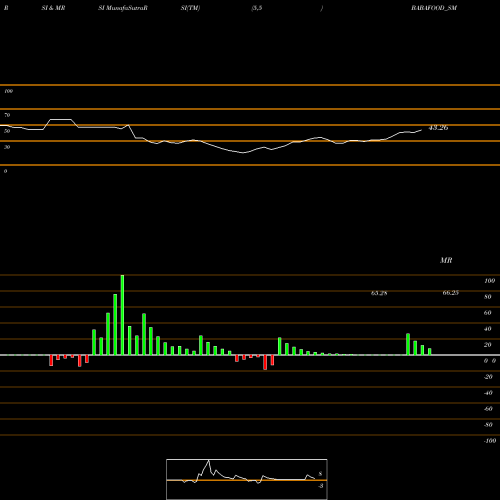The image size is (500, 500).
Task: Click the MR axis label -100
Action: tap(490, 441)
